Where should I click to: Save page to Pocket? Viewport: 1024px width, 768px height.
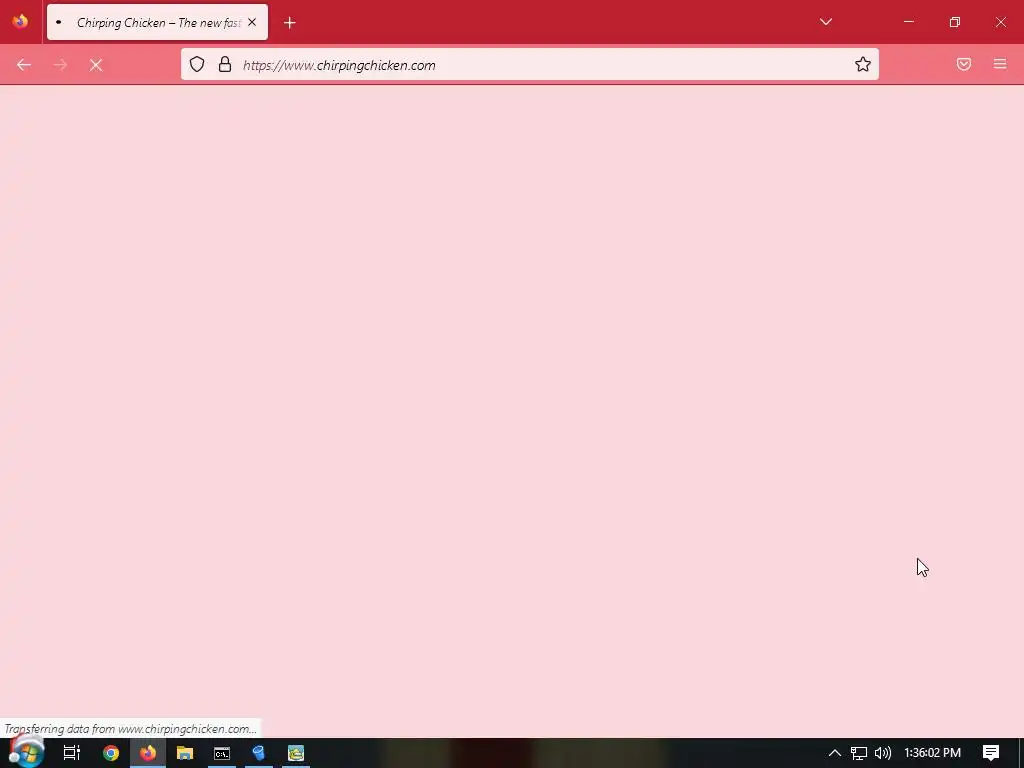pos(964,64)
